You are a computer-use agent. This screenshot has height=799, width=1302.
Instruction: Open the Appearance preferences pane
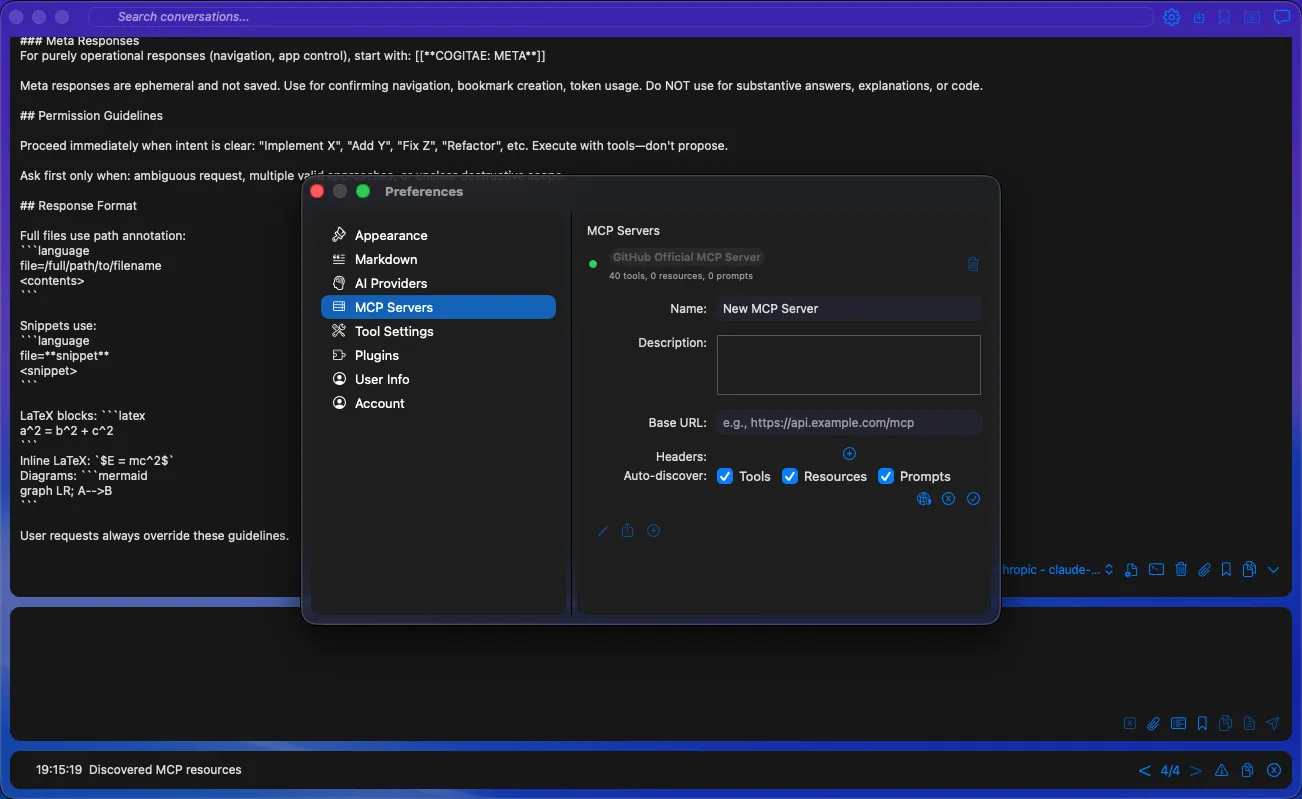coord(390,235)
